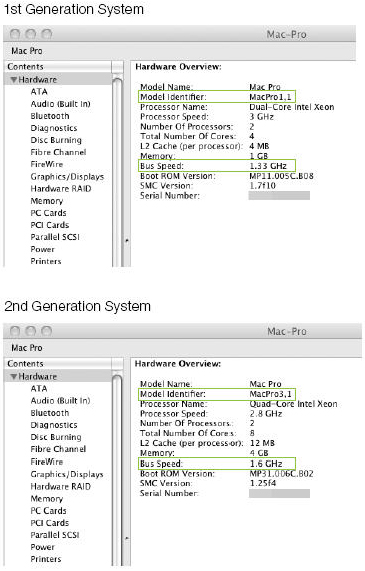Open Memory in the bottom window sidebar
The height and width of the screenshot is (571, 365).
pos(47,498)
